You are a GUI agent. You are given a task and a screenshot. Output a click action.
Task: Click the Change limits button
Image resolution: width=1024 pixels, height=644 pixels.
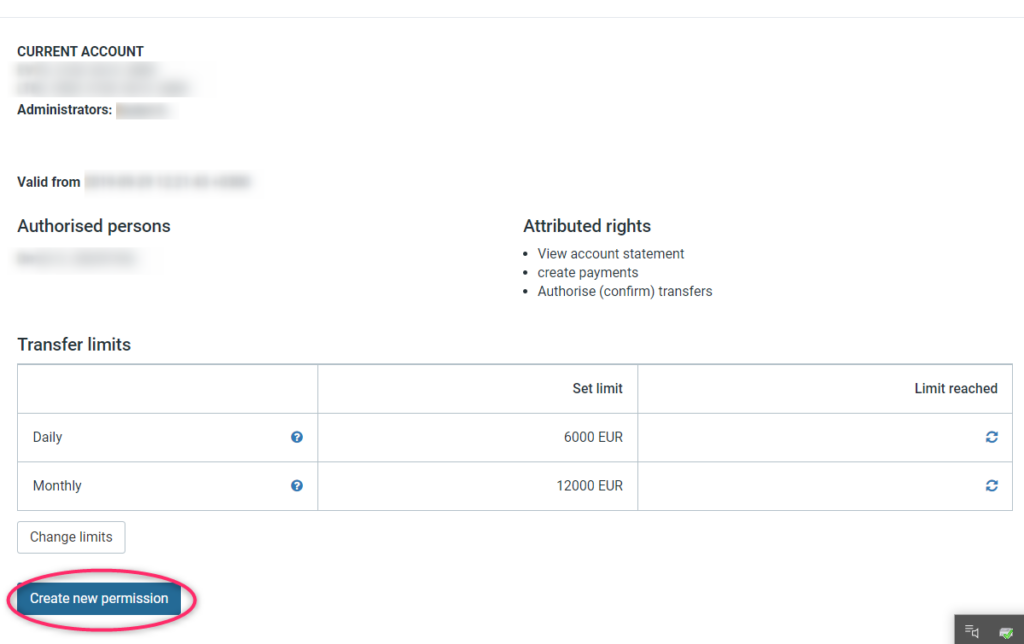pyautogui.click(x=71, y=537)
